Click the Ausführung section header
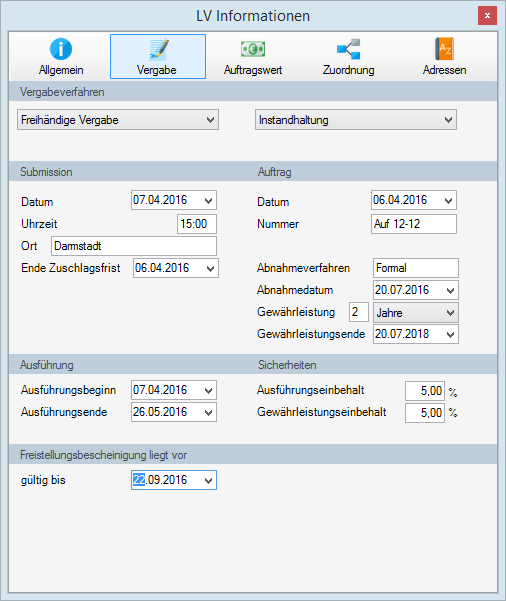The height and width of the screenshot is (601, 506). click(46, 365)
